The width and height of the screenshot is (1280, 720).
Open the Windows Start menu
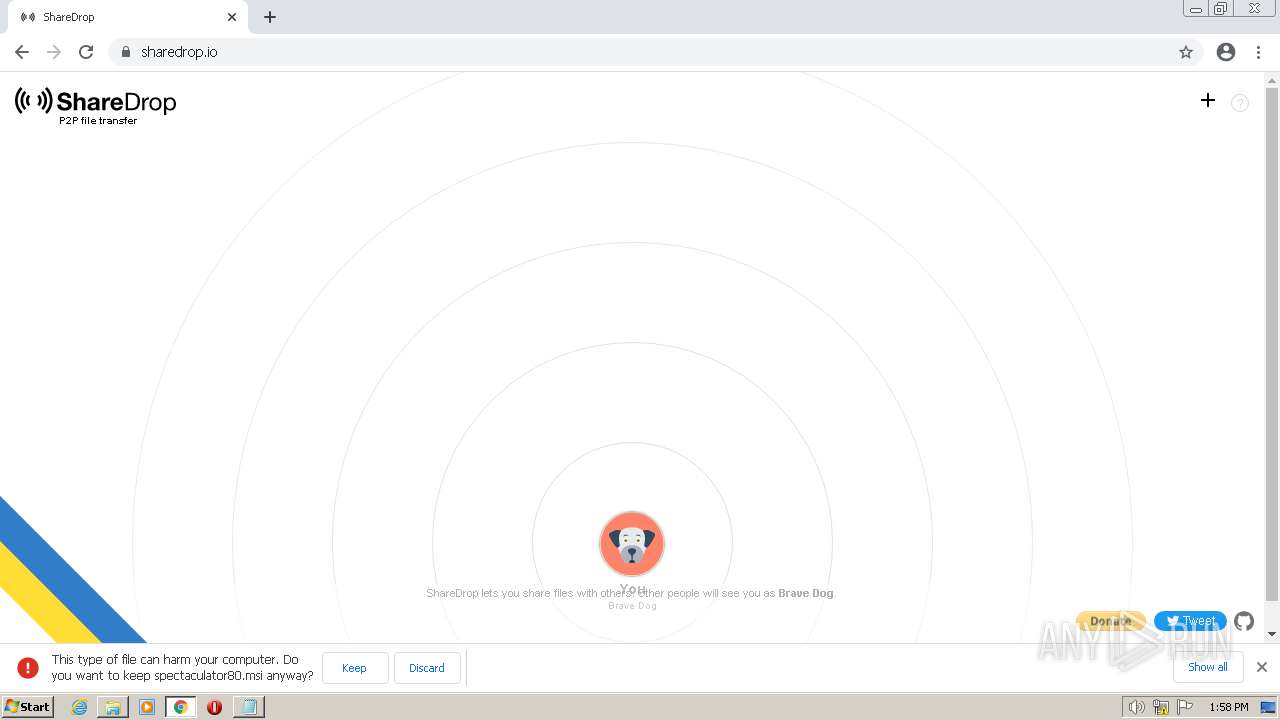click(28, 707)
